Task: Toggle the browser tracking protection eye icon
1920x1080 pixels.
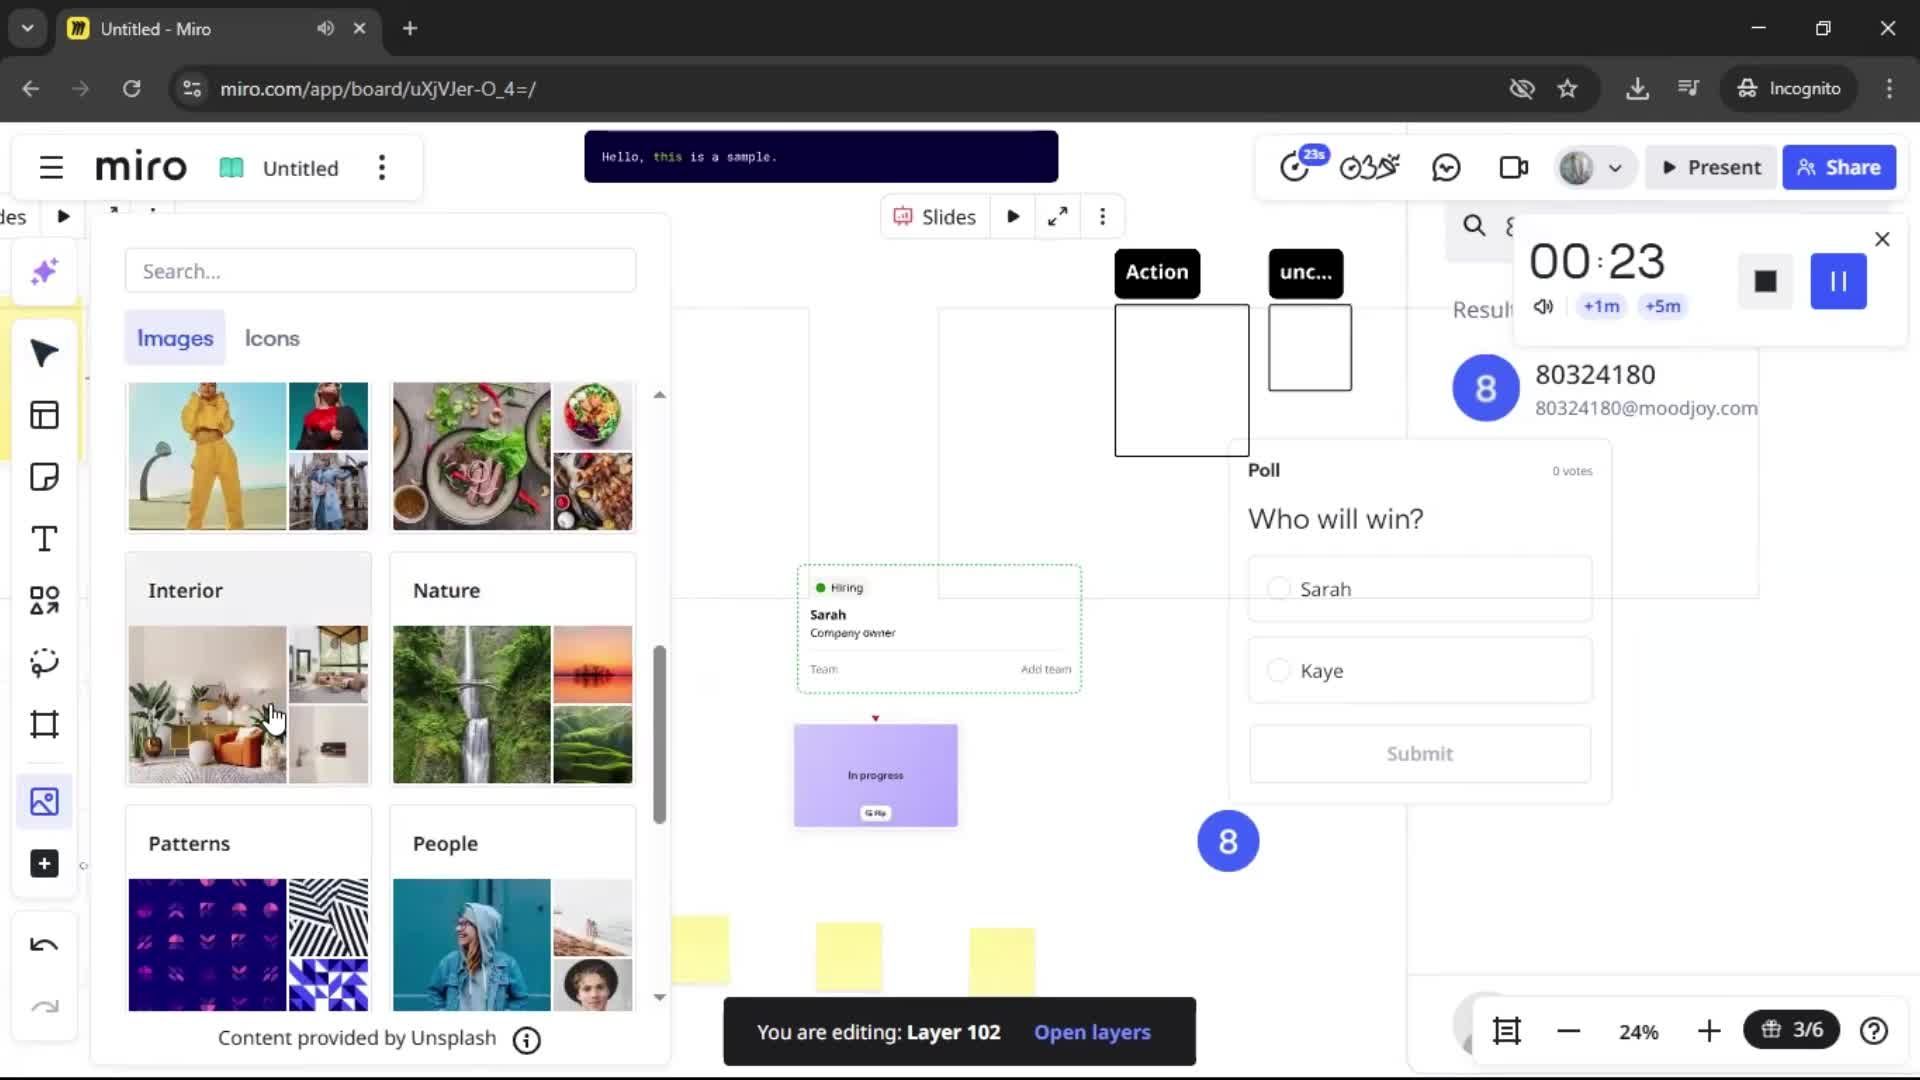Action: coord(1522,88)
